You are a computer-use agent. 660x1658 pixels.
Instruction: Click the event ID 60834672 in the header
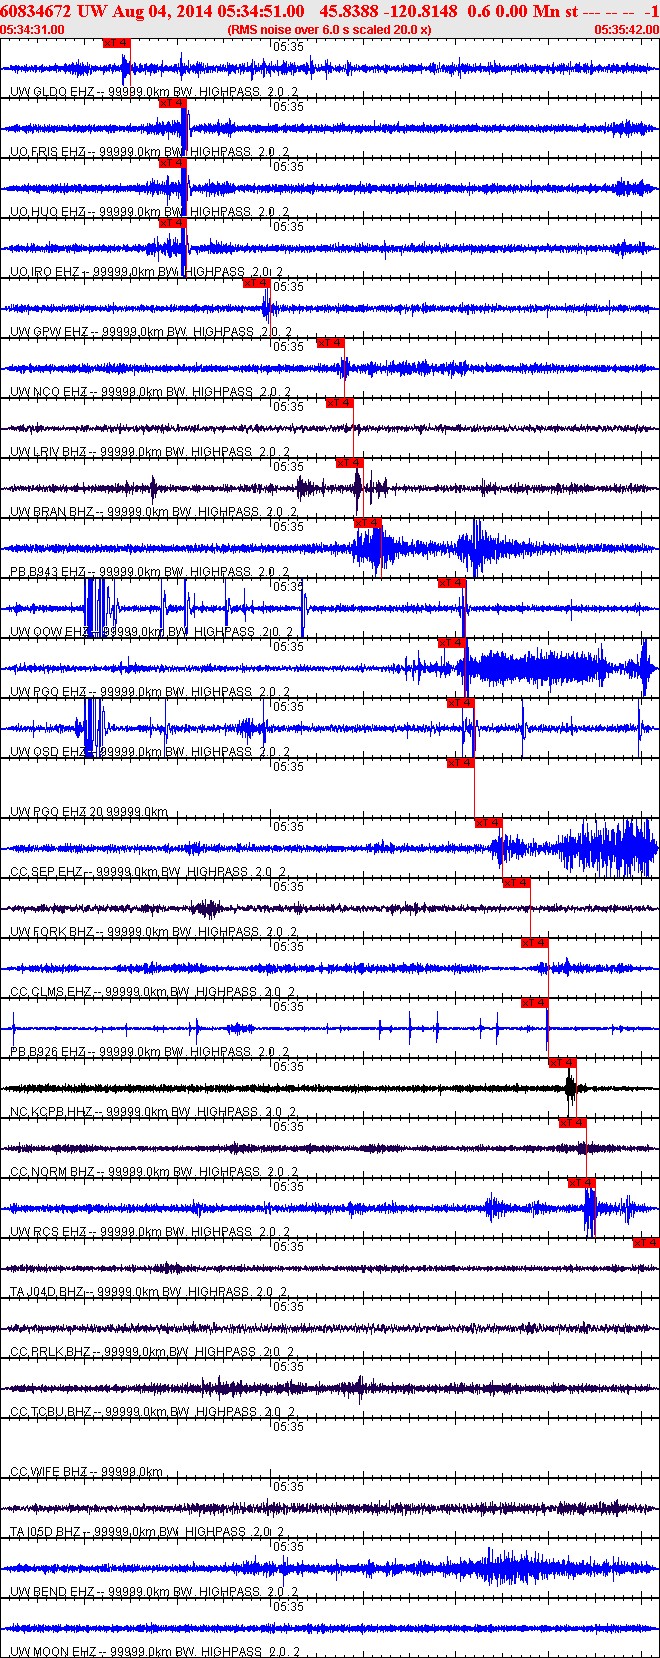pyautogui.click(x=36, y=11)
